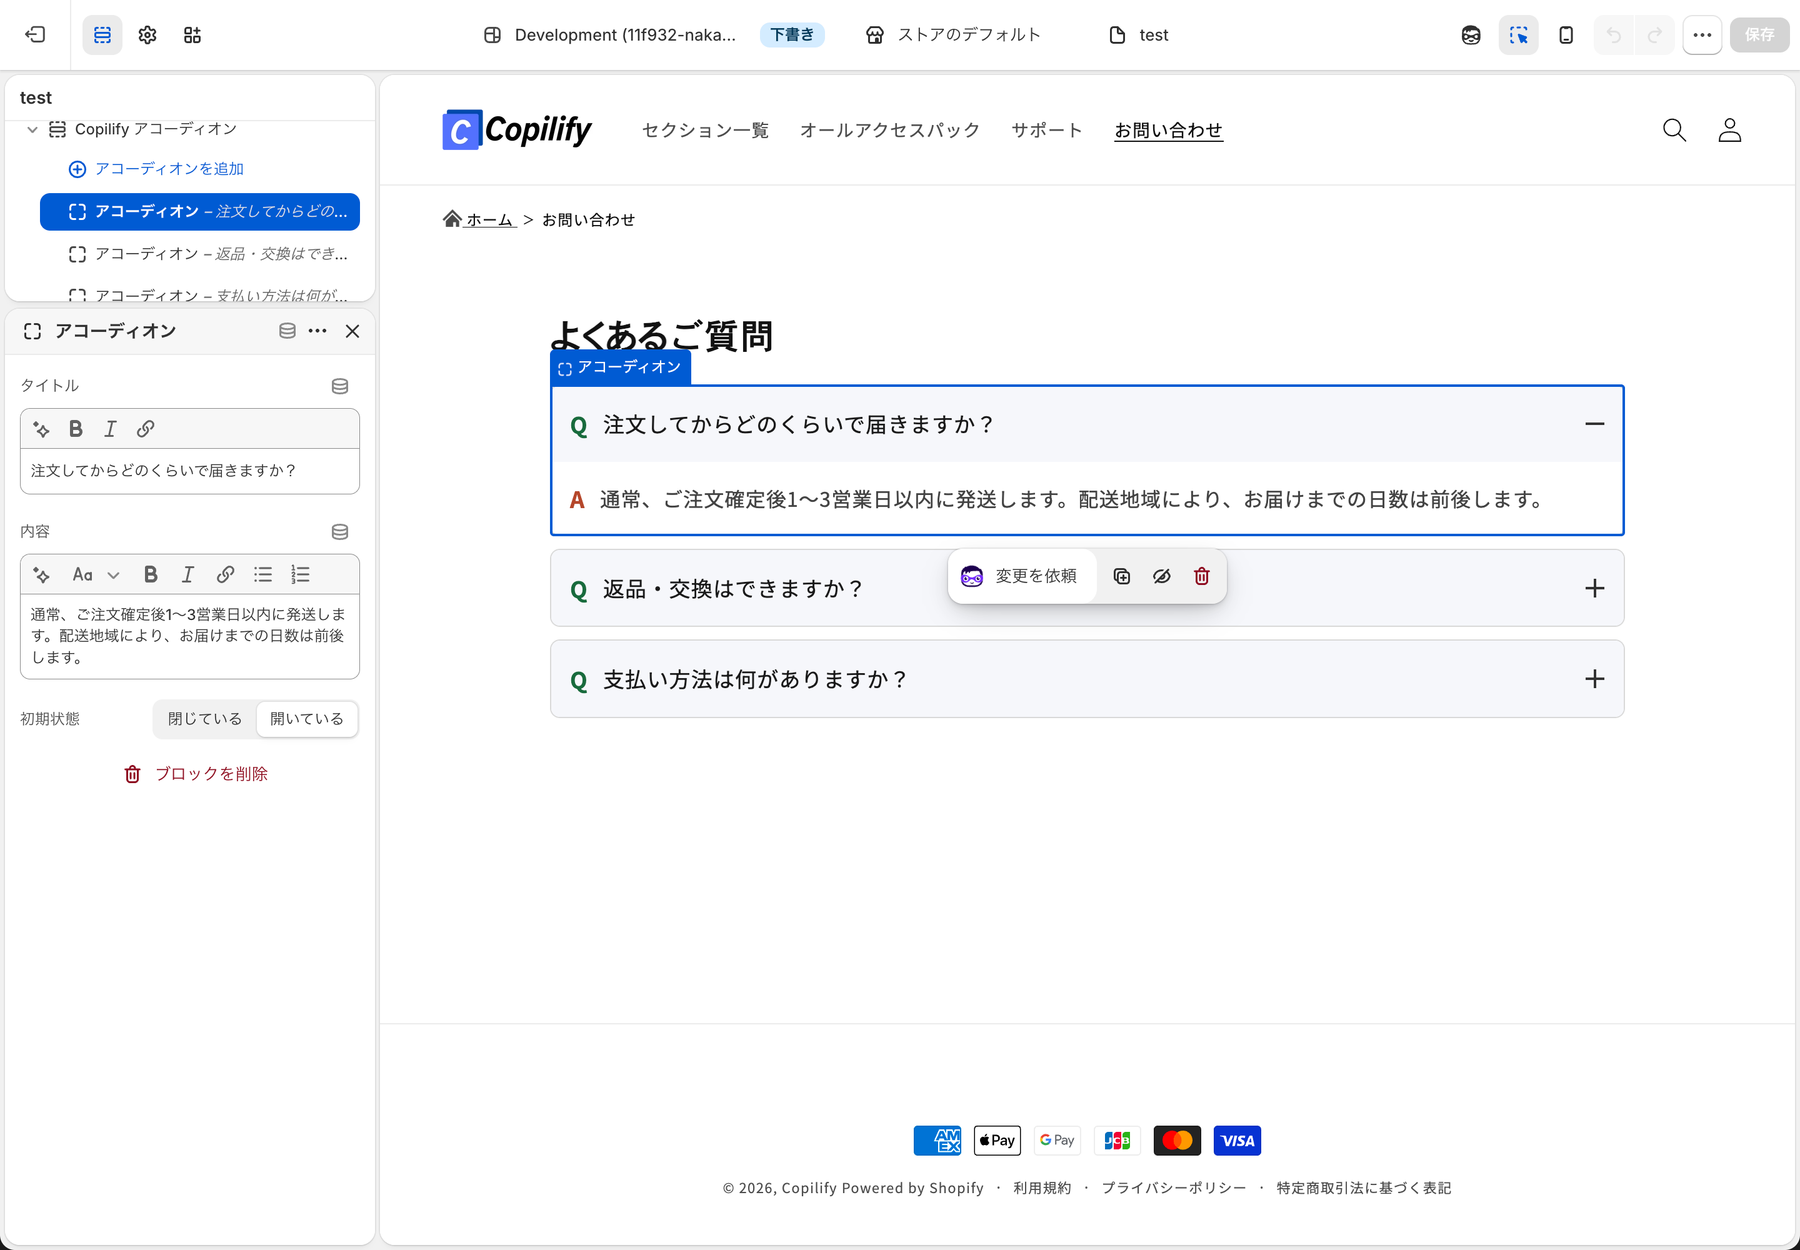Select the 返品・交換はでき… accordion block
The height and width of the screenshot is (1250, 1800).
[200, 254]
